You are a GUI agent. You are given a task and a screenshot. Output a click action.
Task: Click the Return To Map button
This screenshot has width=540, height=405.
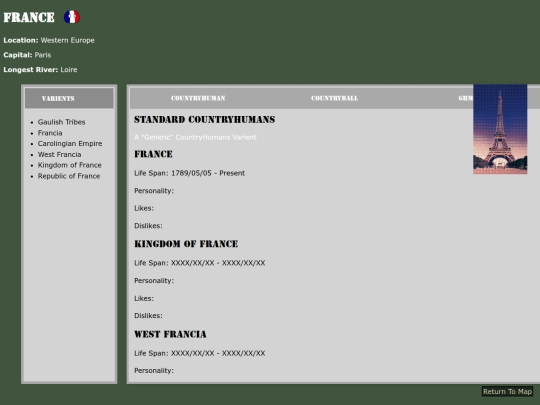pos(507,392)
